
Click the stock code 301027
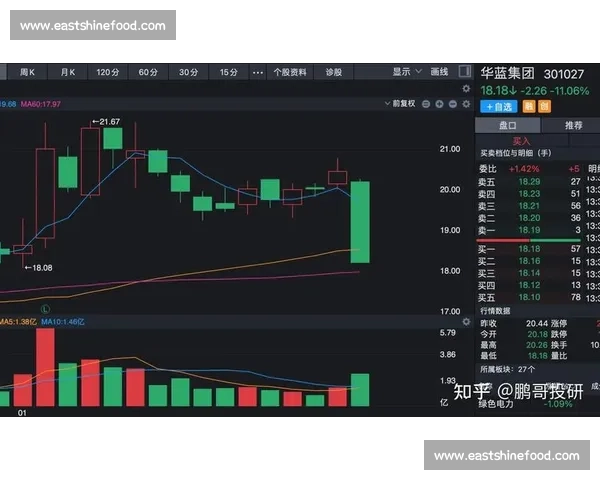coord(564,74)
